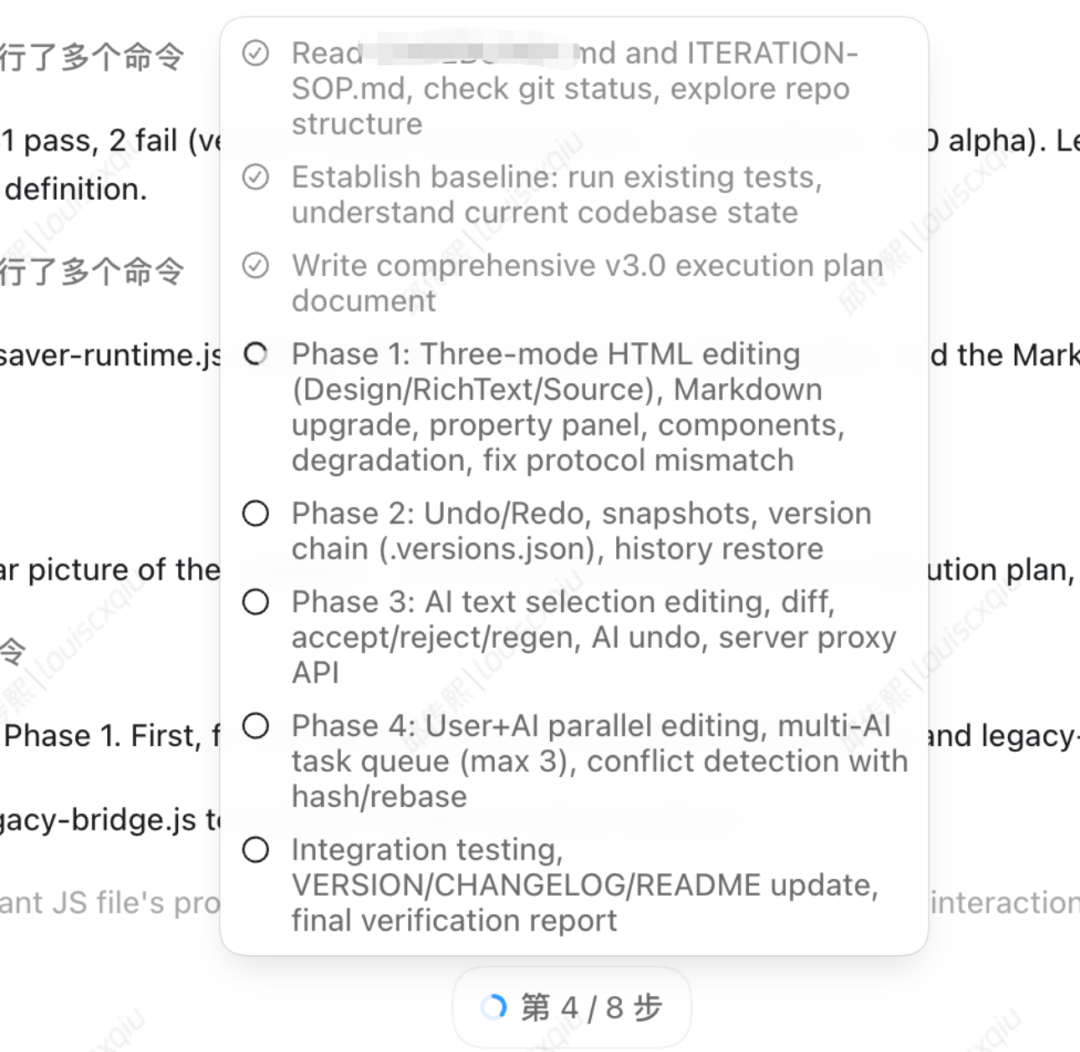Click the circle beside 'Integration testing' step
This screenshot has height=1052, width=1080.
pos(256,850)
